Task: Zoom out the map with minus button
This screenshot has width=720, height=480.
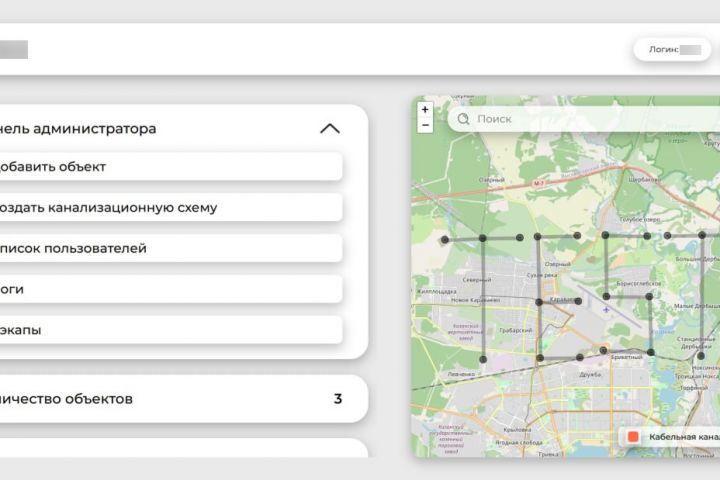Action: [x=425, y=125]
